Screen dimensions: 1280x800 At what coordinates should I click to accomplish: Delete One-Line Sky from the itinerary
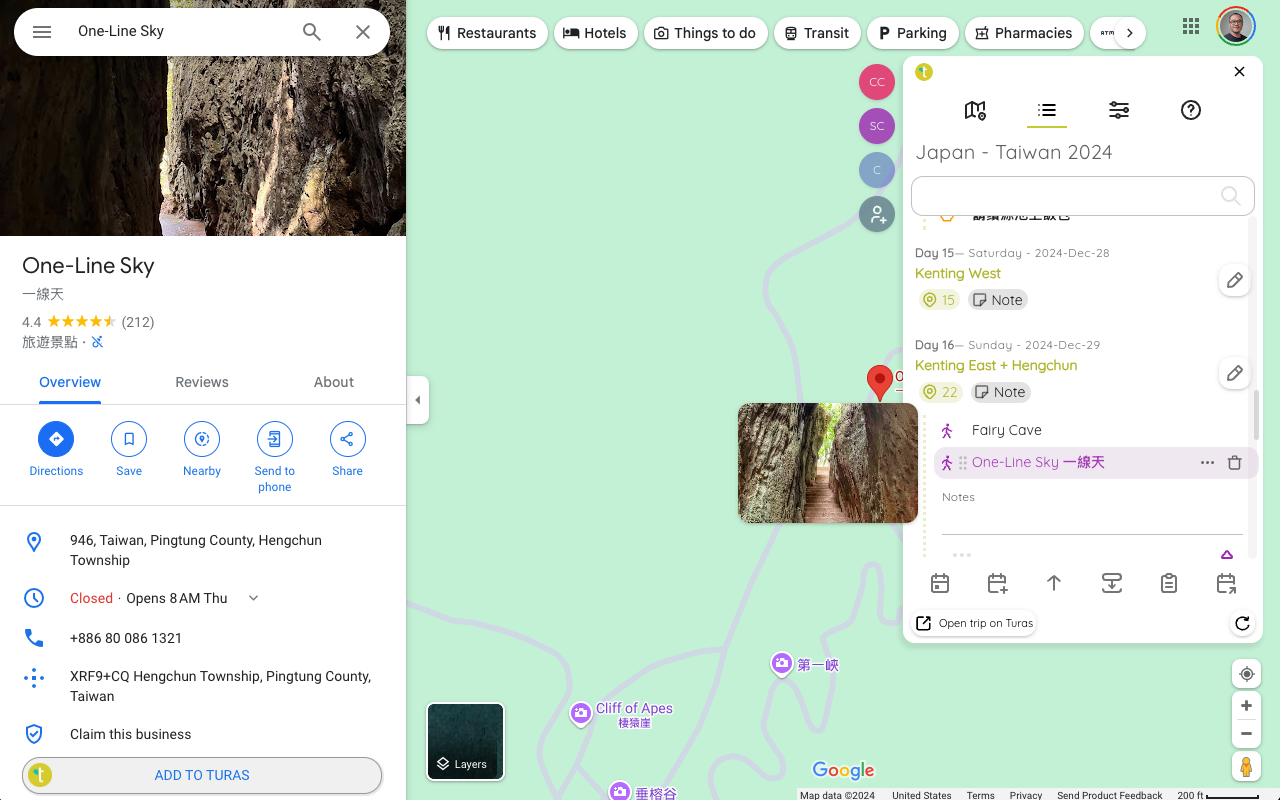1235,463
